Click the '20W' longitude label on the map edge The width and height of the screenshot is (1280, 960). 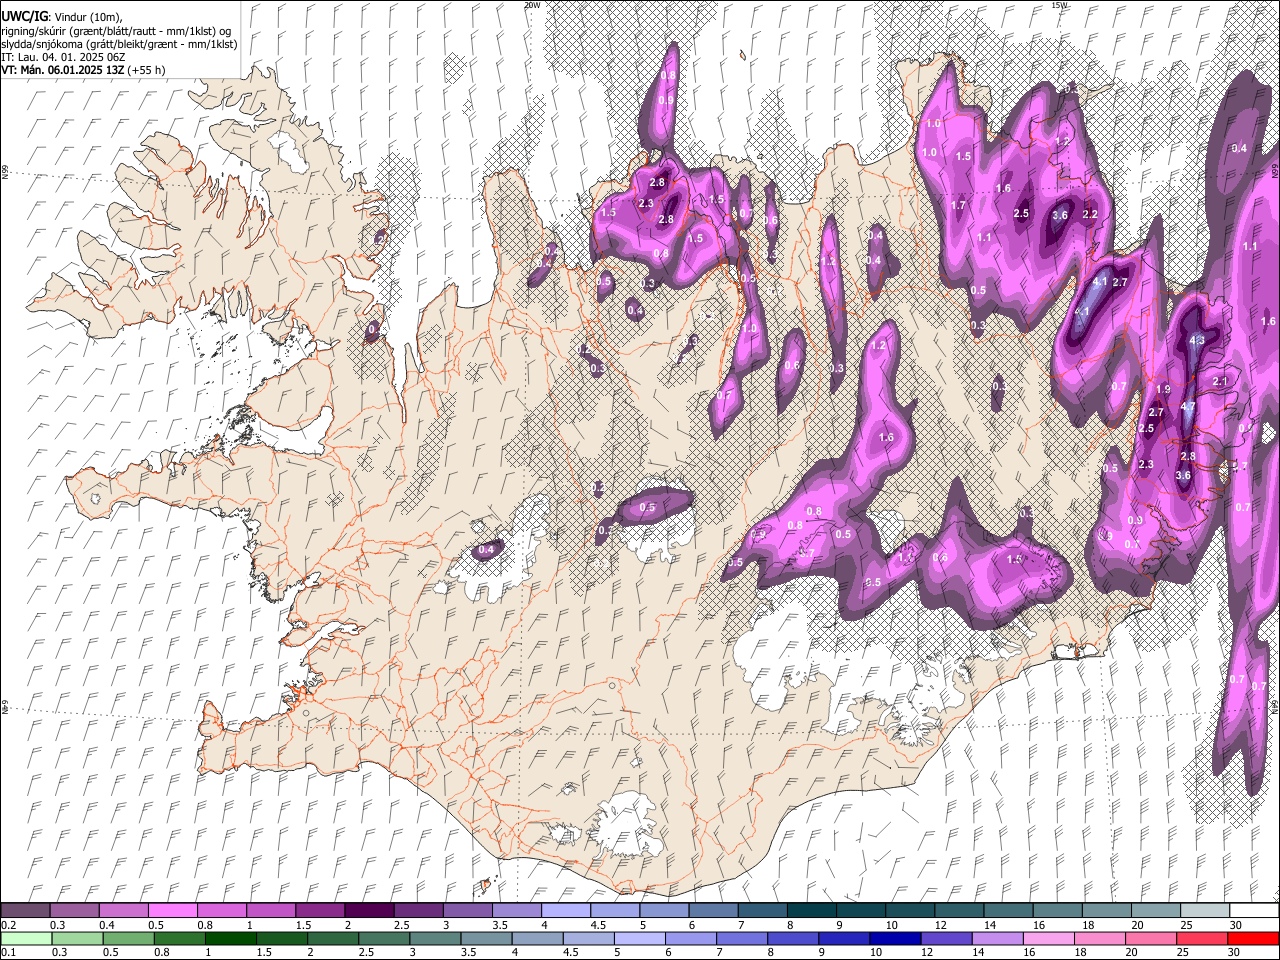[532, 5]
